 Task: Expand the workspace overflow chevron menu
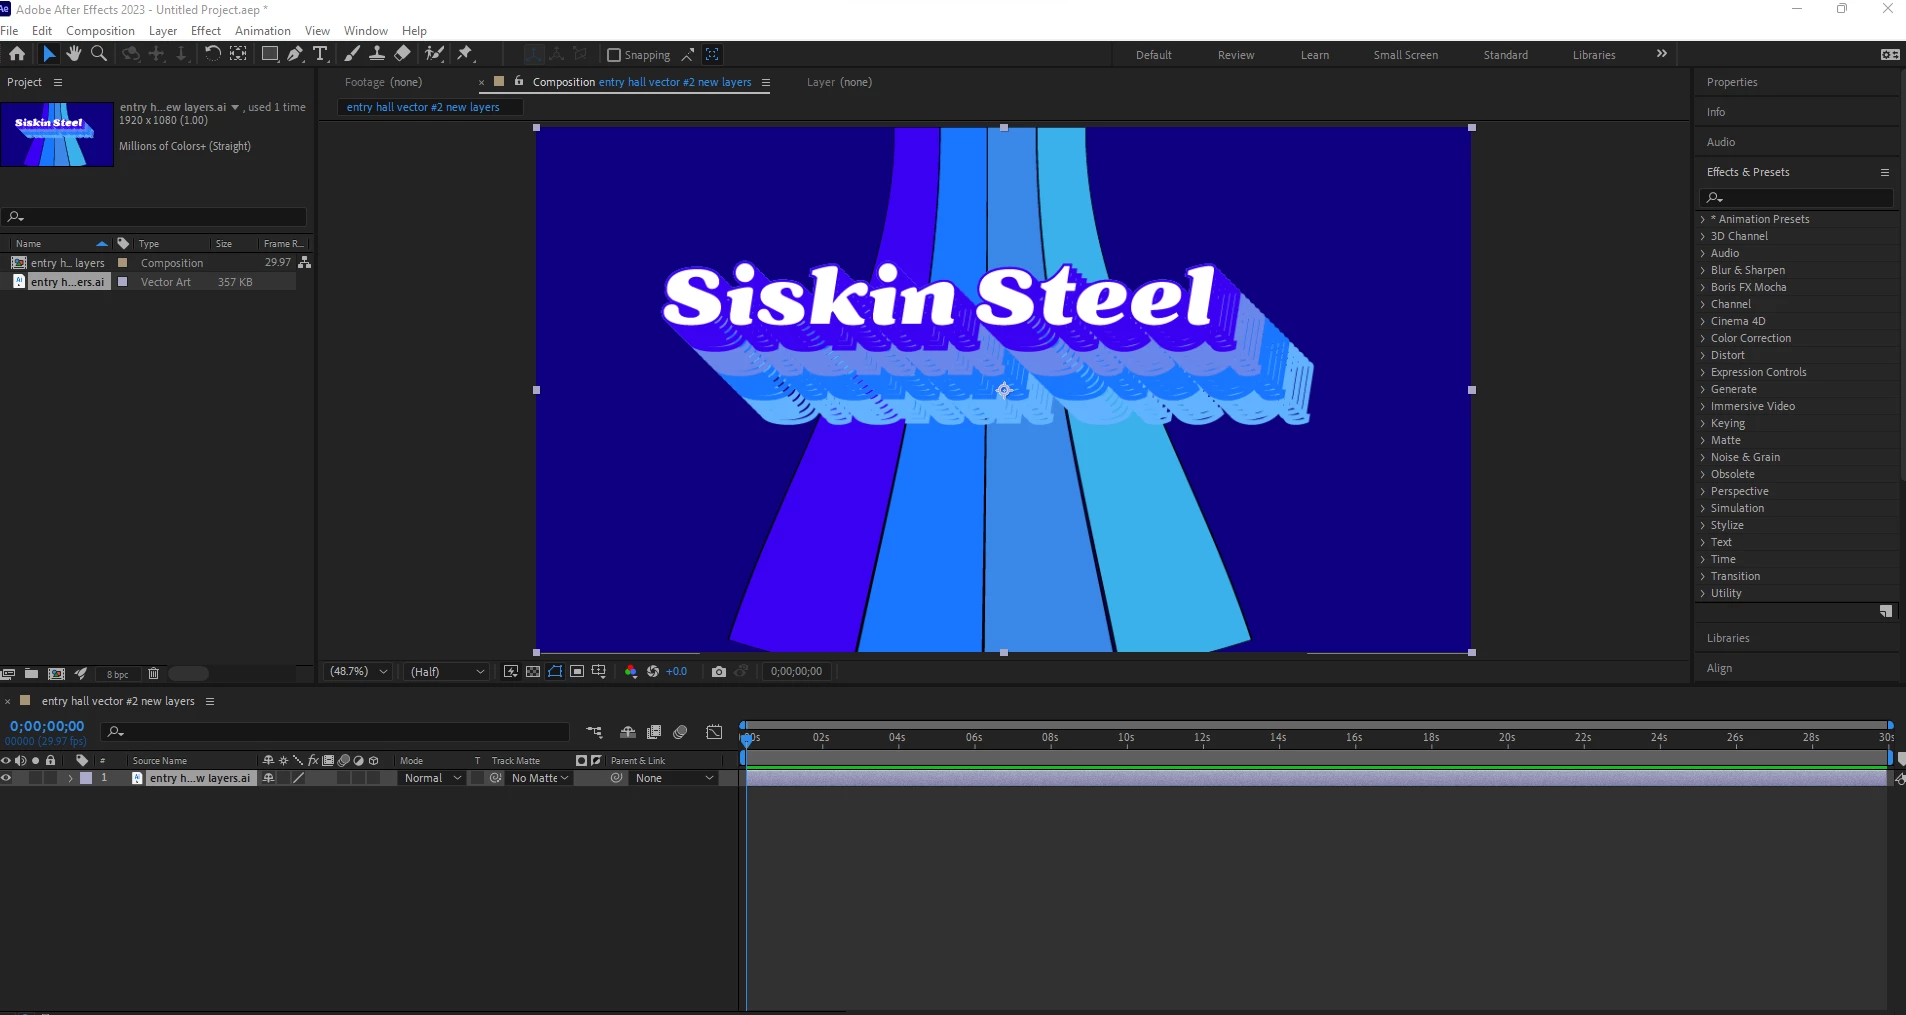tap(1662, 54)
